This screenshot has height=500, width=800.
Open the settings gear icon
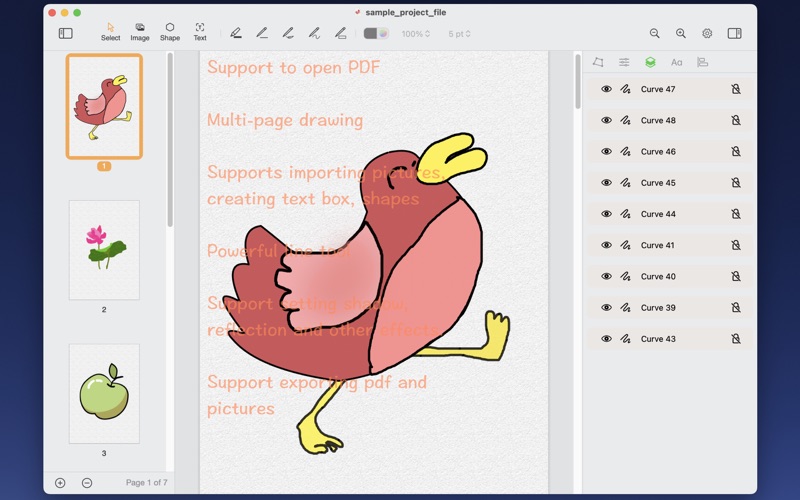click(707, 34)
